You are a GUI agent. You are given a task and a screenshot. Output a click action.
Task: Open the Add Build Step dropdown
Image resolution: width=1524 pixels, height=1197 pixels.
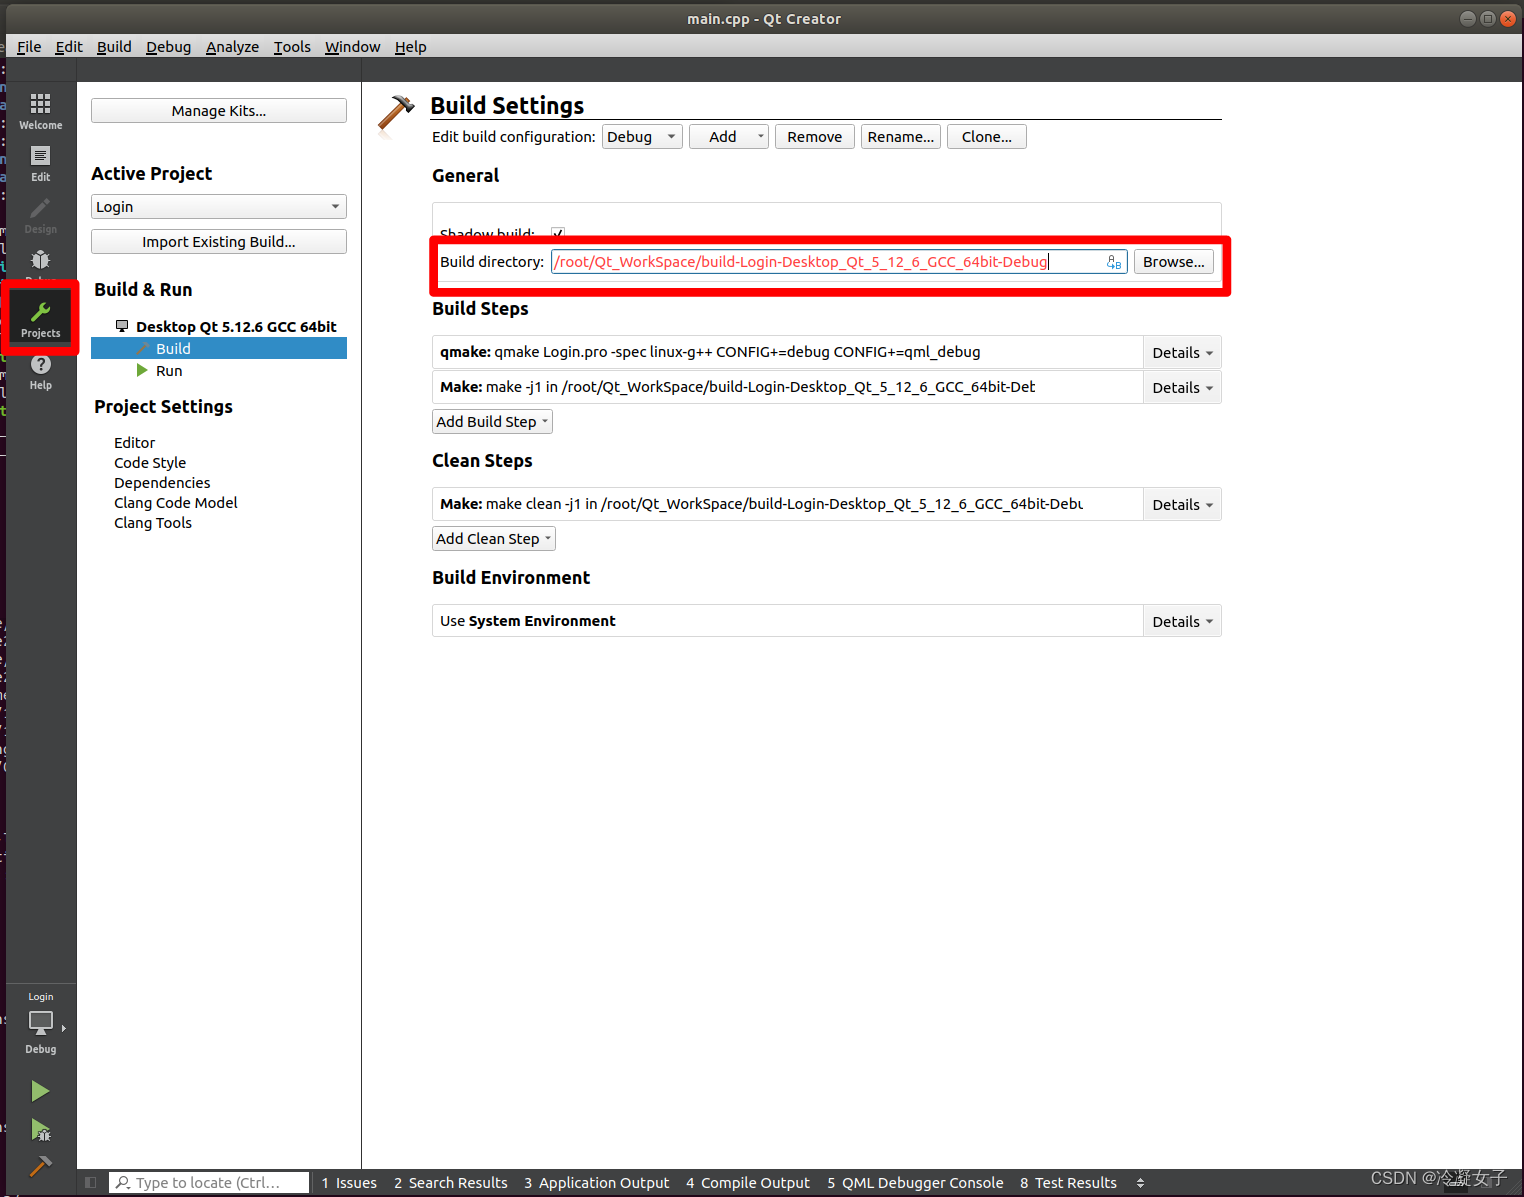pos(492,422)
